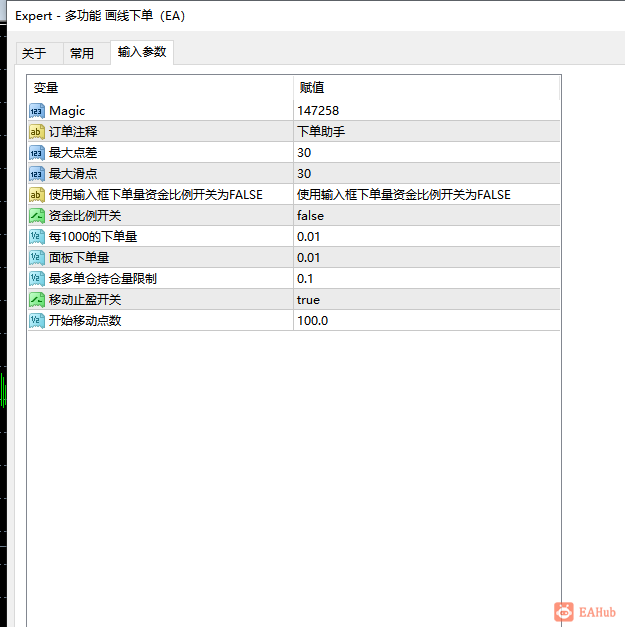Click the double icon beside 每1000的下单量

(x=37, y=237)
